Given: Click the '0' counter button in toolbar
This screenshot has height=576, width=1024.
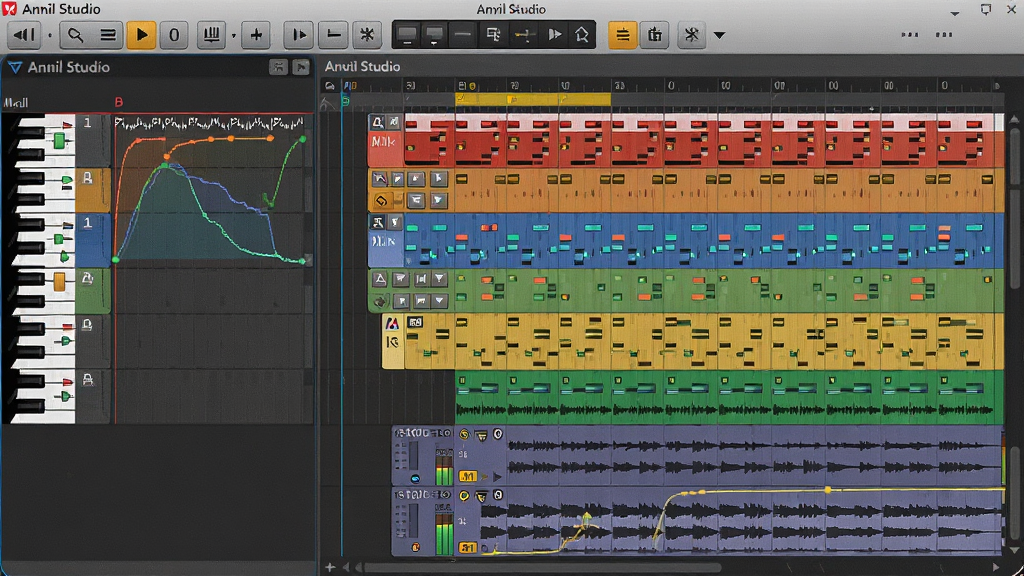Looking at the screenshot, I should (174, 35).
